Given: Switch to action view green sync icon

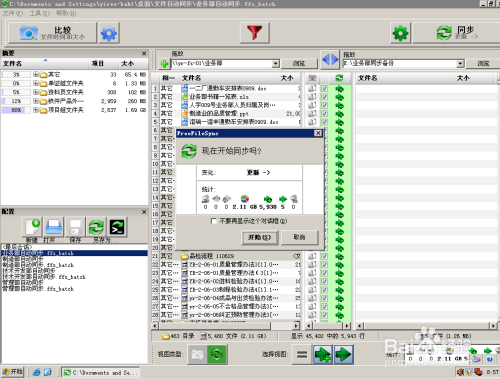Looking at the screenshot, I should [x=217, y=354].
